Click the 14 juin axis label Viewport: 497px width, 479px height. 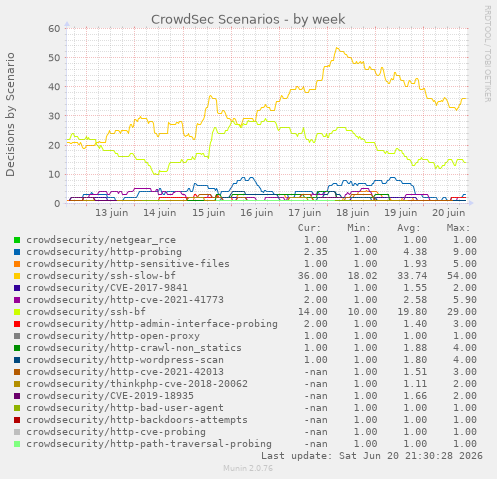(x=160, y=213)
